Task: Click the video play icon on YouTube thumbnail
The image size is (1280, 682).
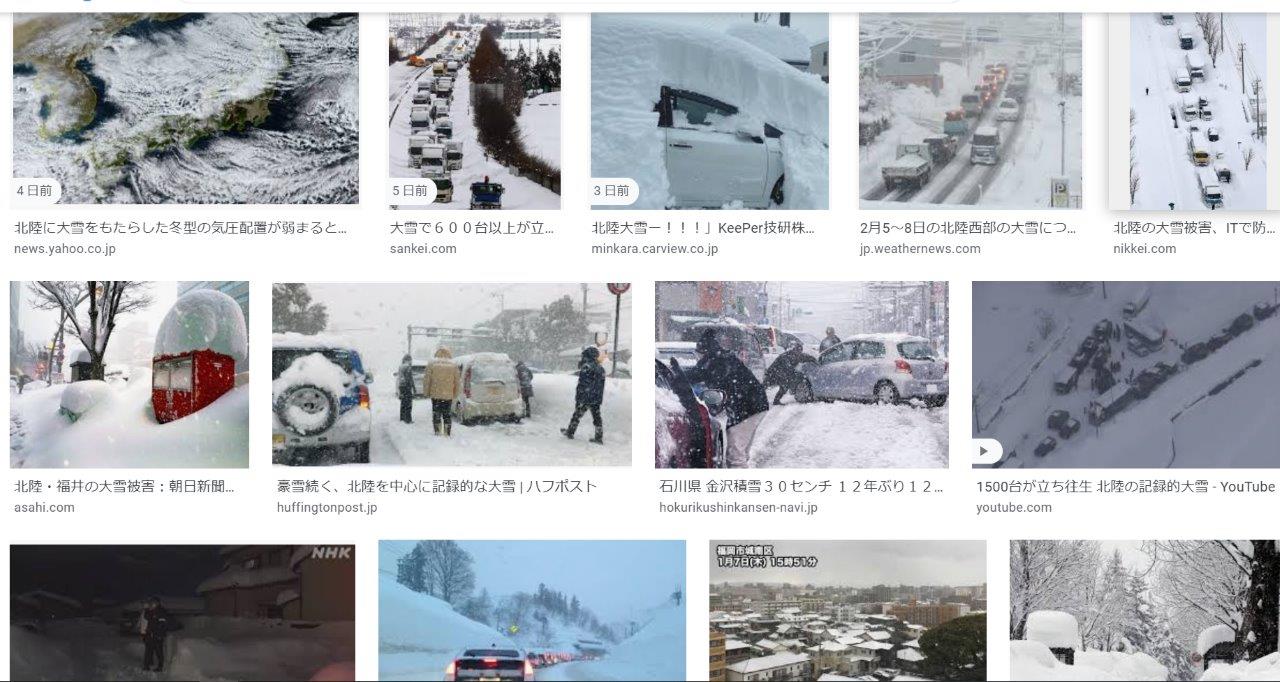Action: (x=985, y=451)
